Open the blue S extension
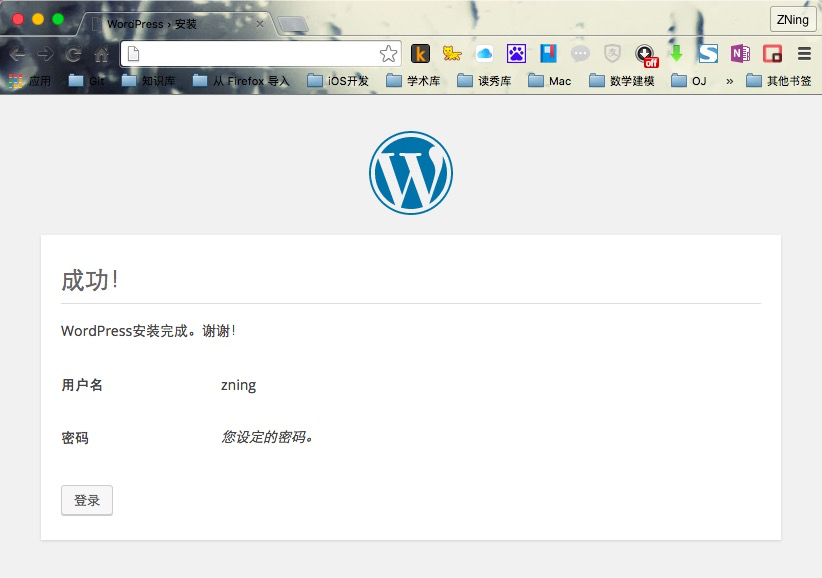The image size is (822, 578). 708,53
